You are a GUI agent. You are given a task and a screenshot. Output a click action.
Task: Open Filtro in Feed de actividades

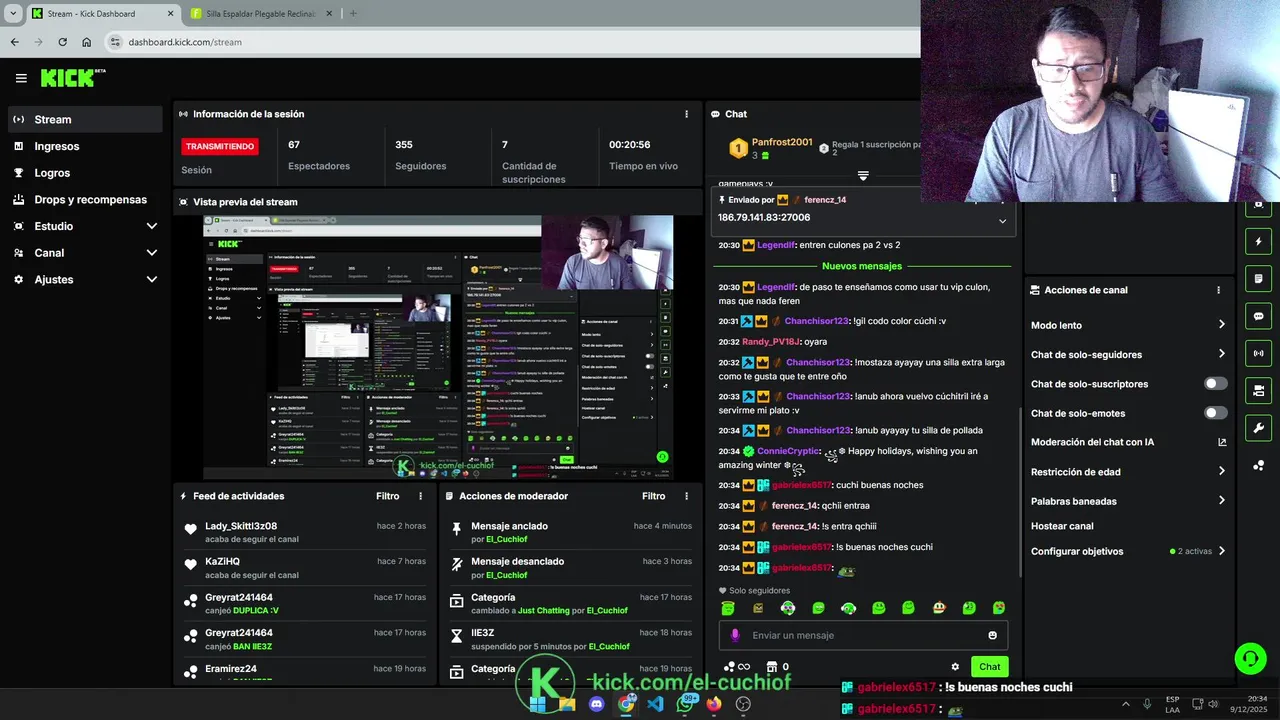(387, 496)
